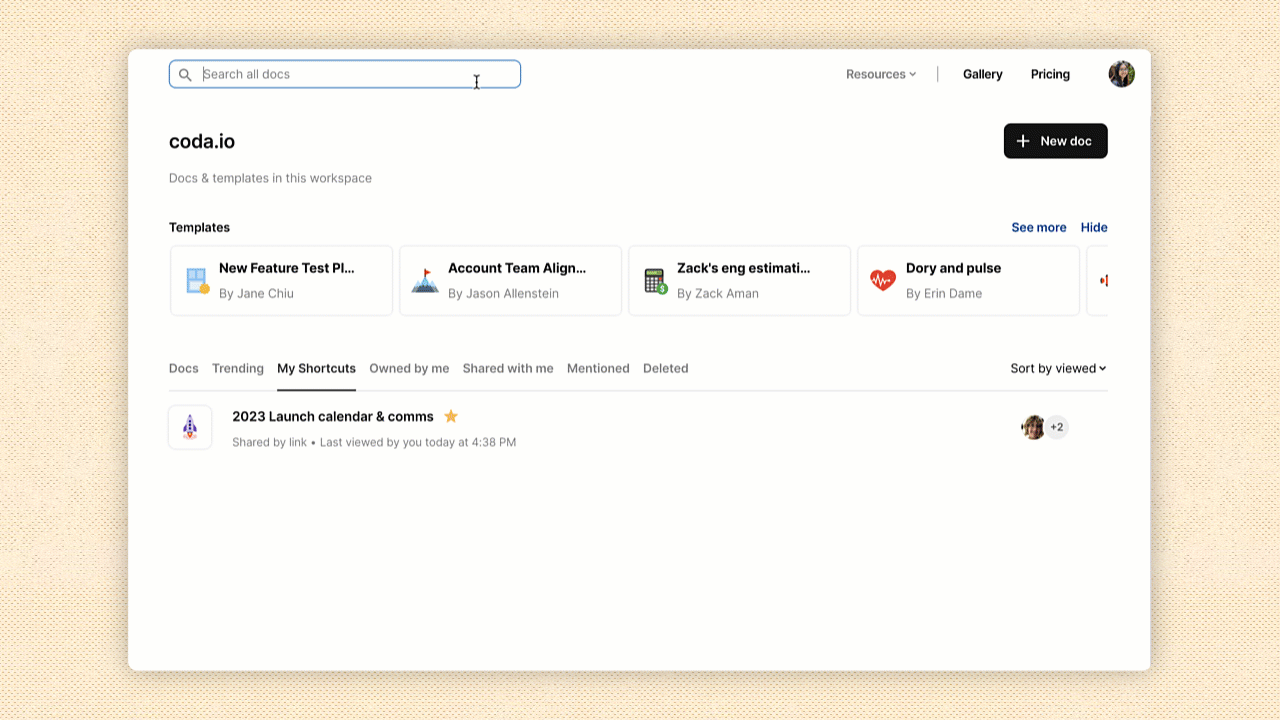The image size is (1280, 720).
Task: Click the heart pulse Dory icon
Action: click(x=883, y=281)
